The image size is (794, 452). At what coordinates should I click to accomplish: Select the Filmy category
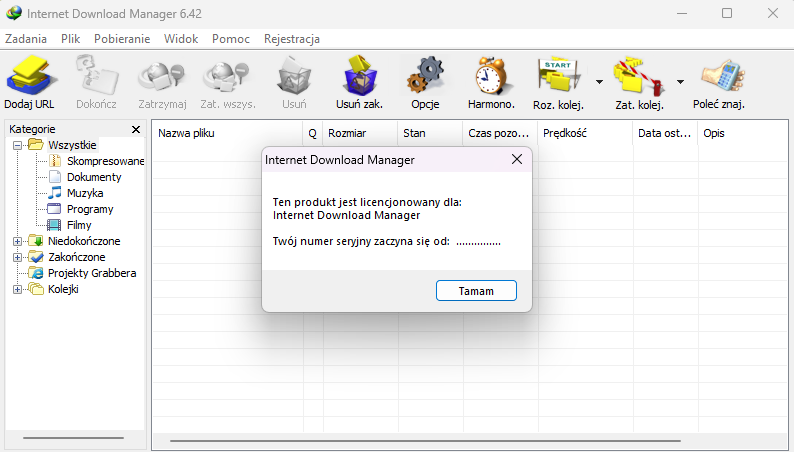(79, 225)
